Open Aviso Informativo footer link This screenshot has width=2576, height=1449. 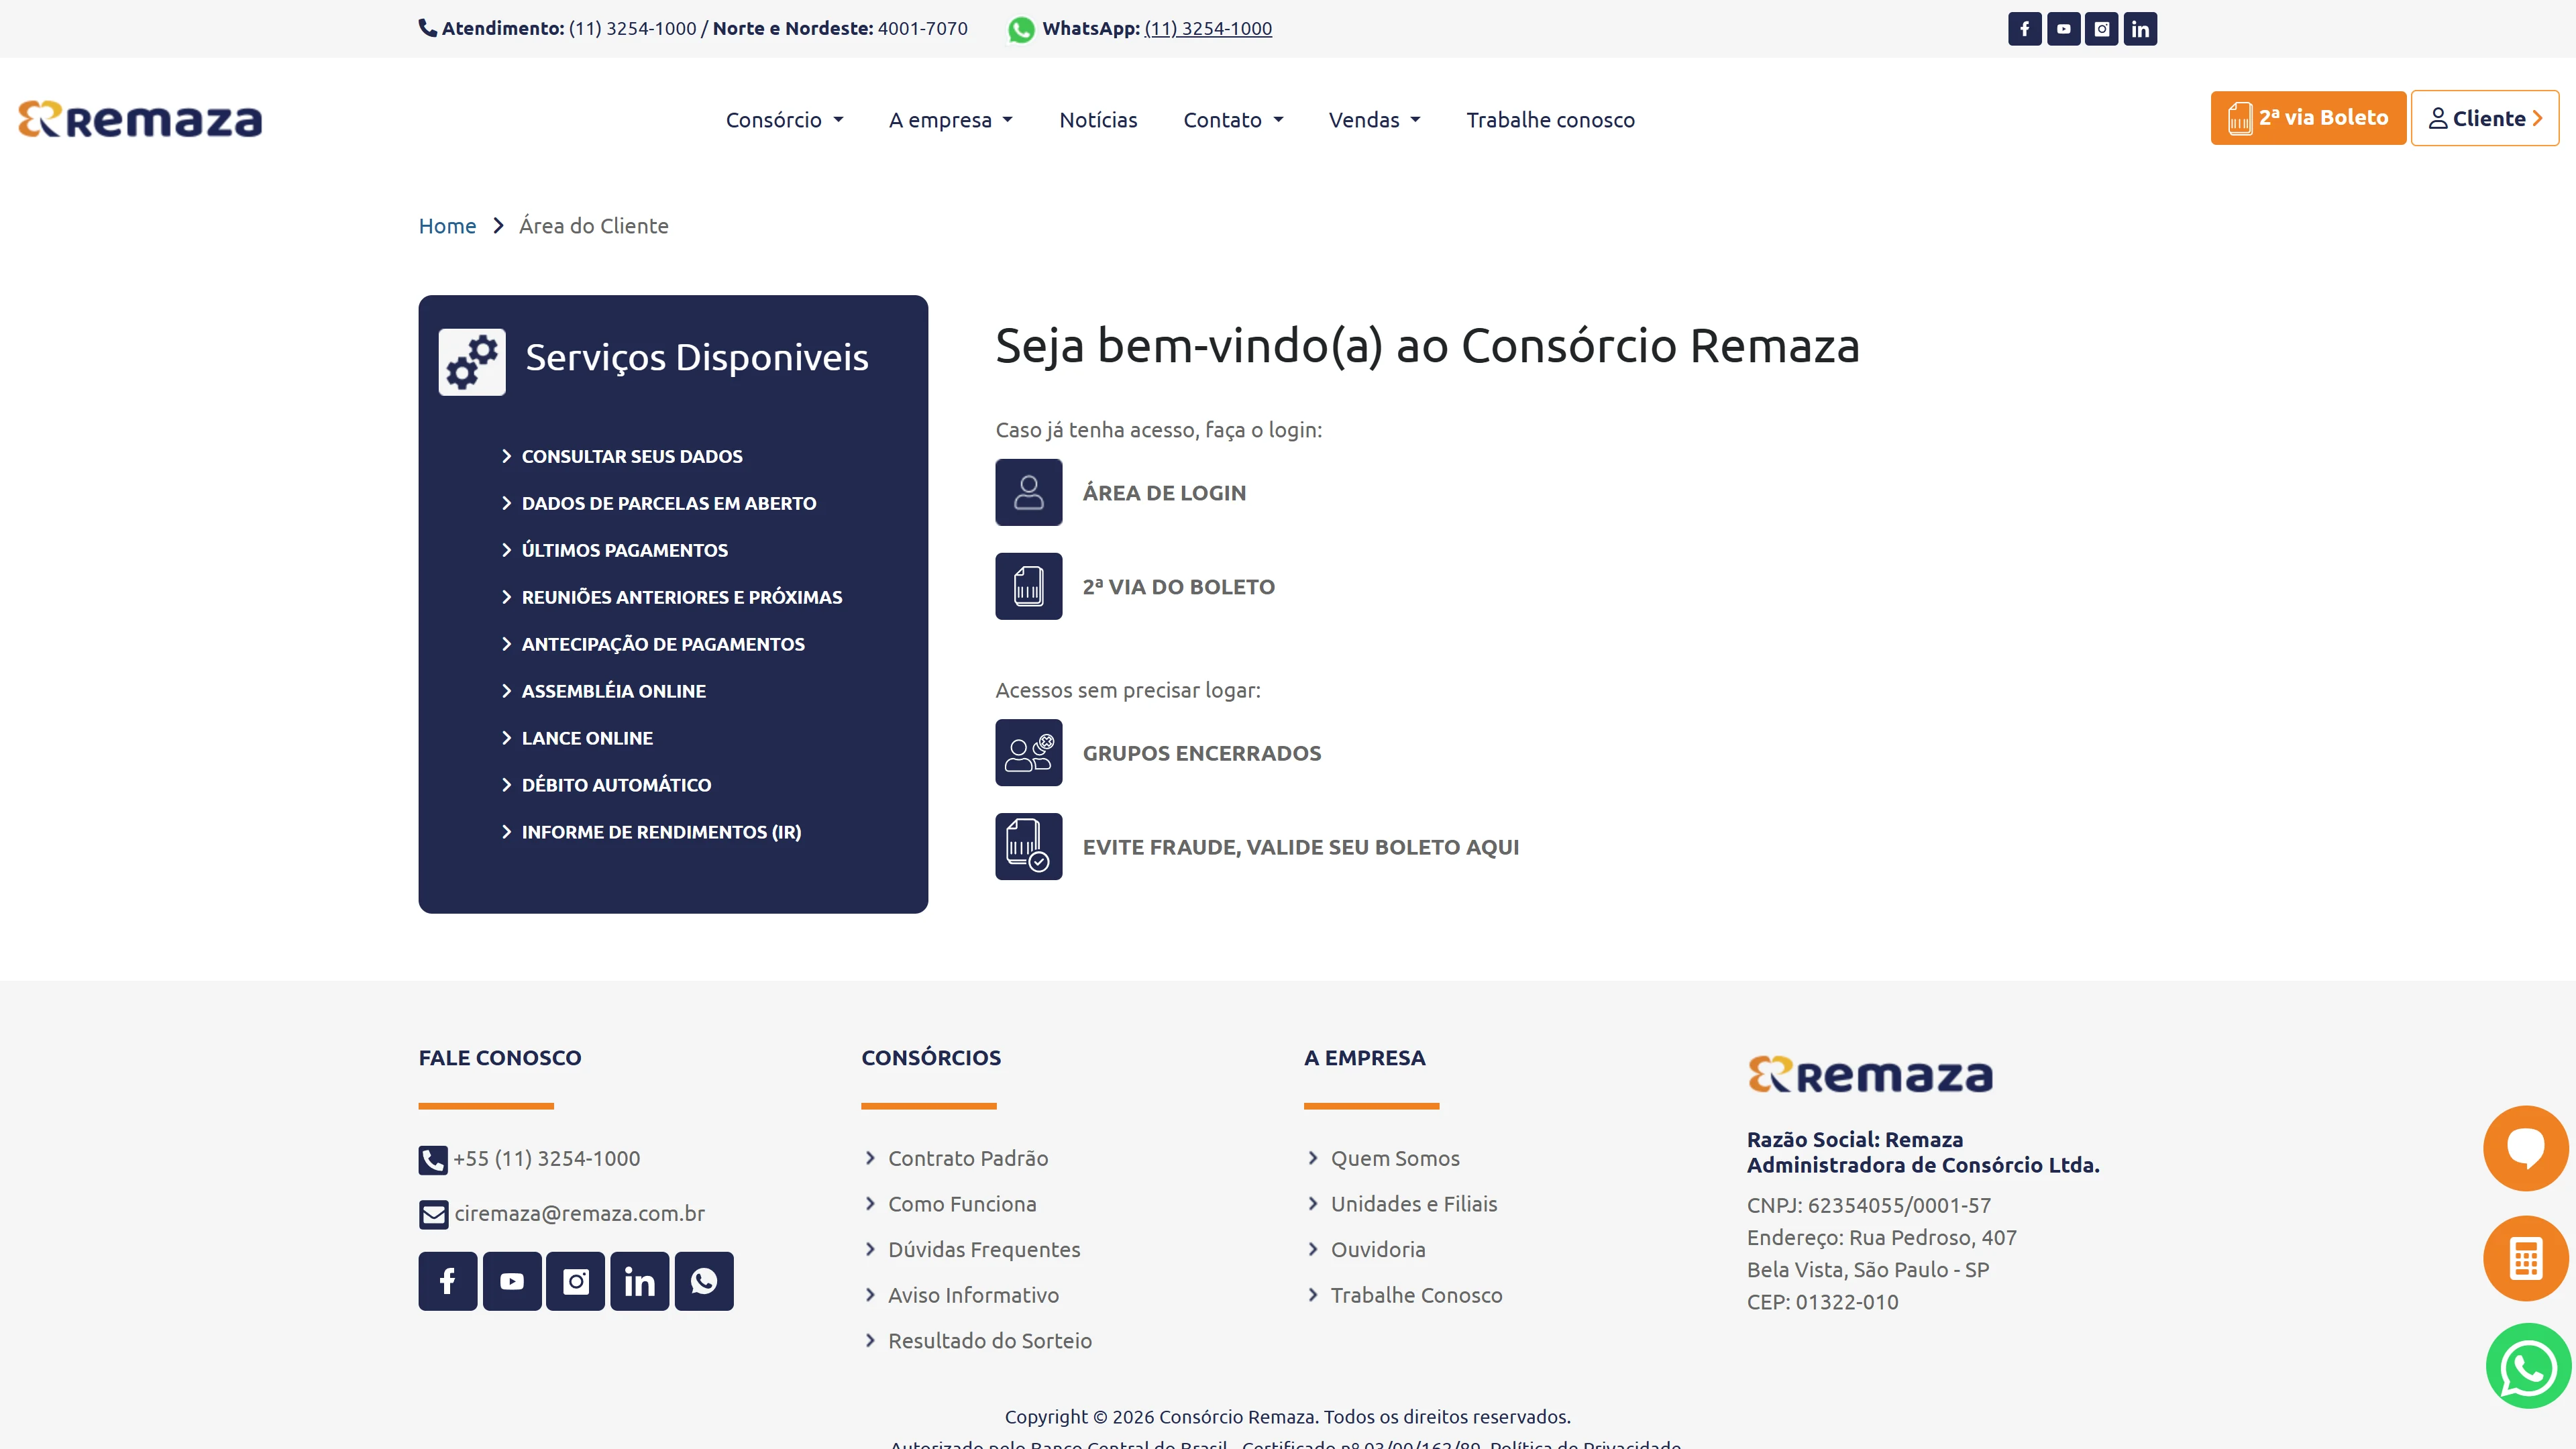(x=973, y=1295)
